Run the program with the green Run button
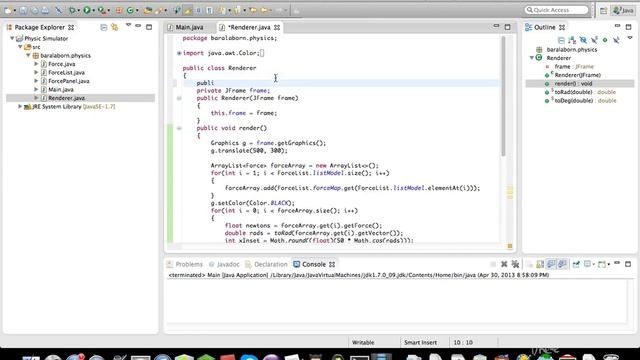This screenshot has height=360, width=640. (x=87, y=10)
